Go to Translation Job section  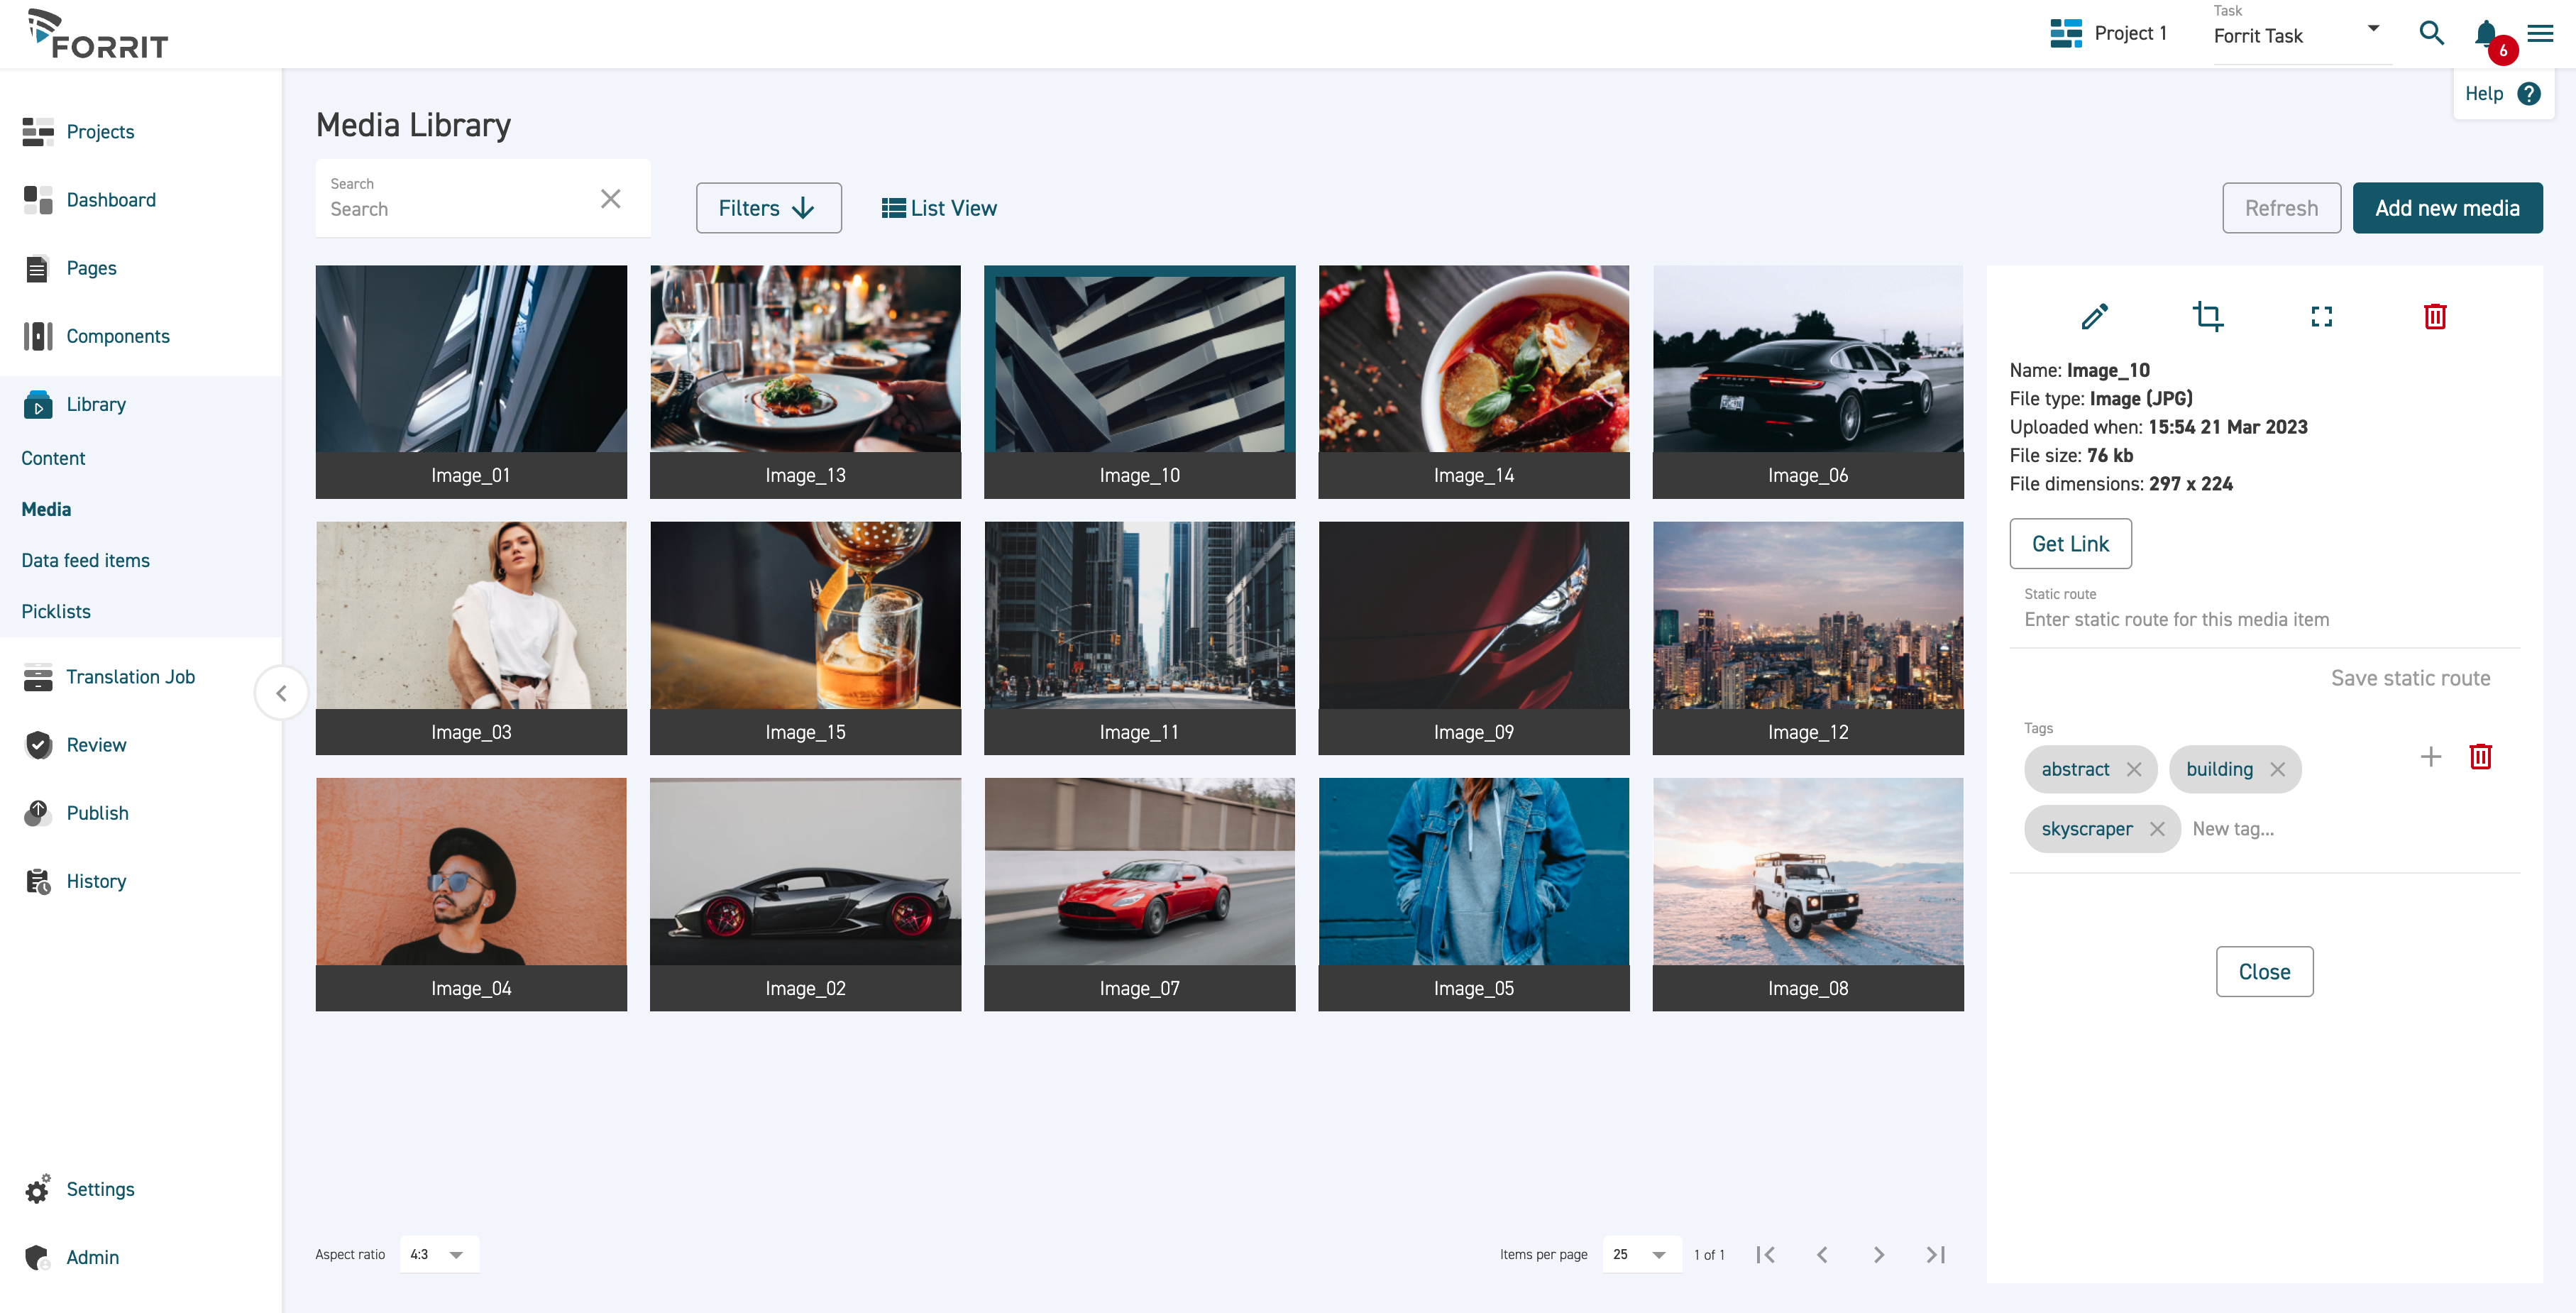130,677
